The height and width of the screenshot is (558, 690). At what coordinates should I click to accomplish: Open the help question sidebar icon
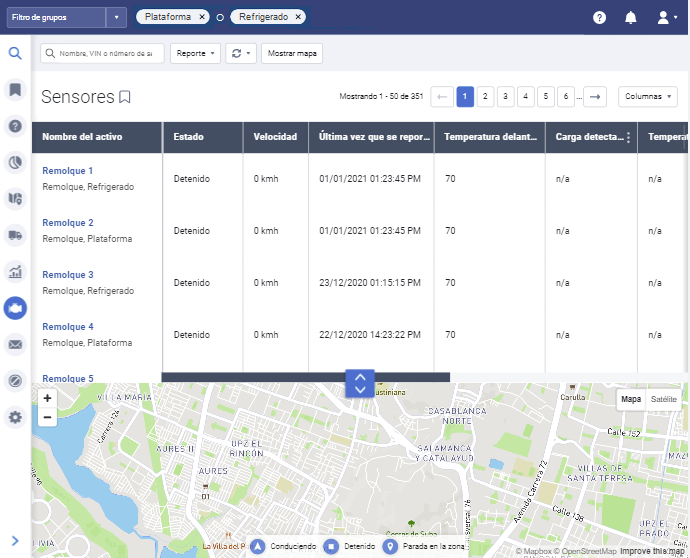15,126
